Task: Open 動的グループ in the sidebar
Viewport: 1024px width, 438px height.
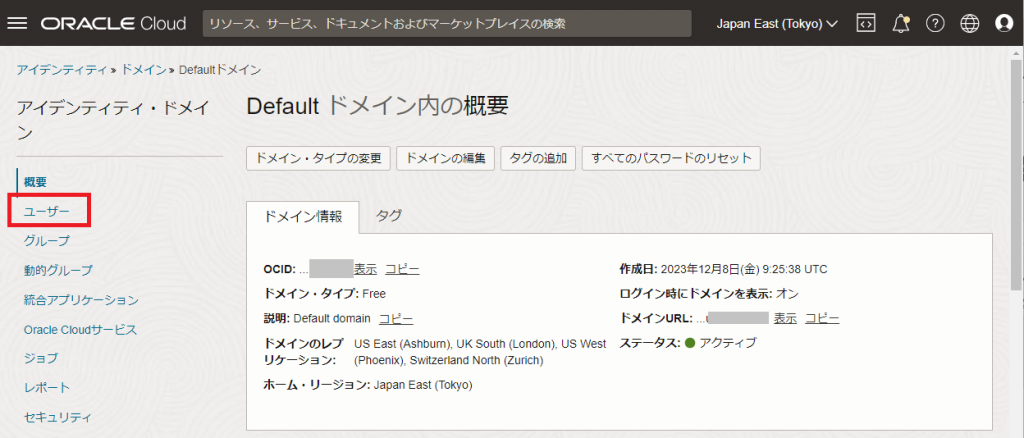Action: [x=57, y=270]
